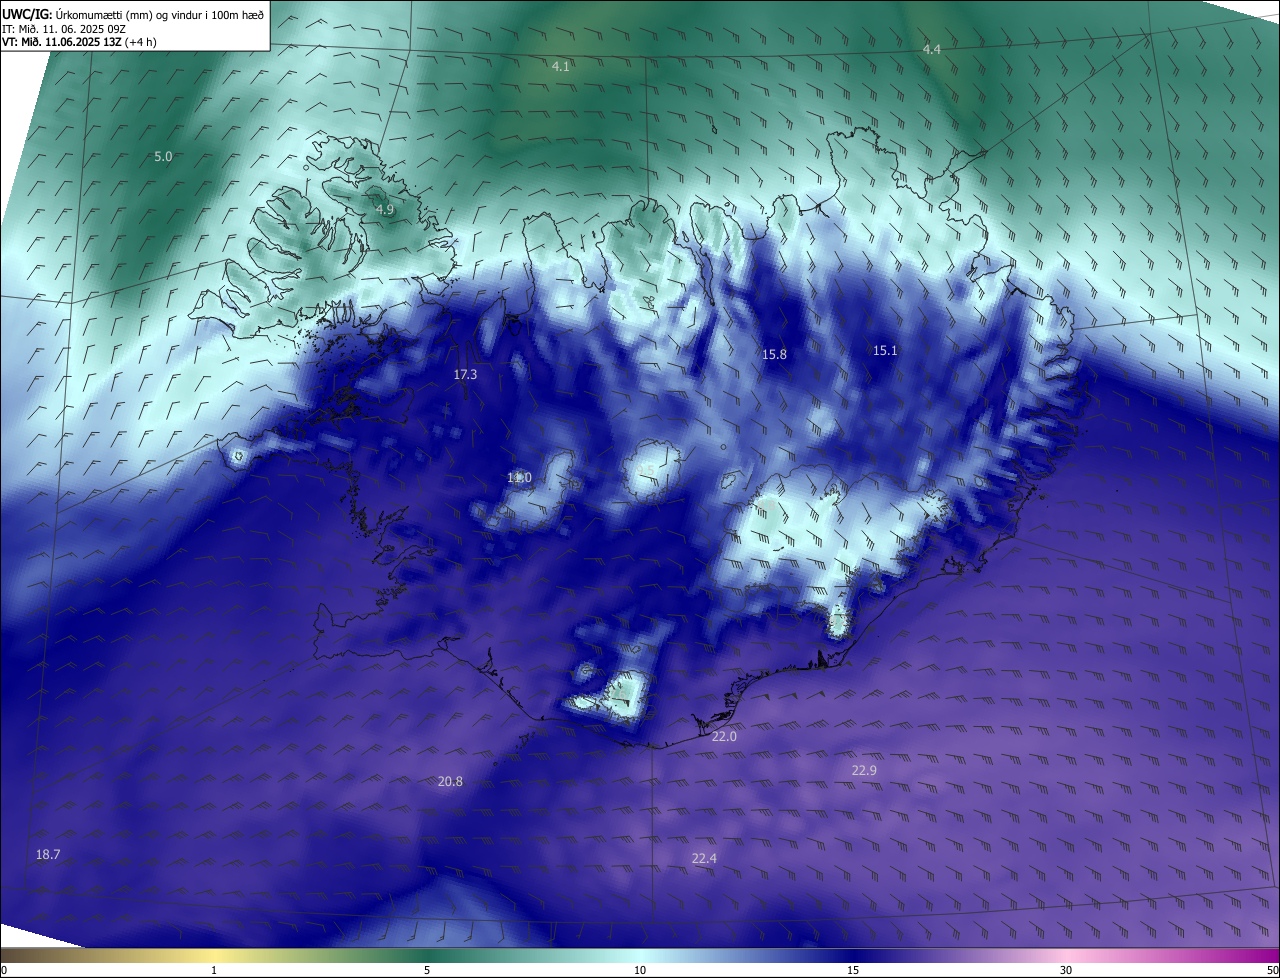1280x978 pixels.
Task: Click the 10 tick on the color scale
Action: click(640, 970)
